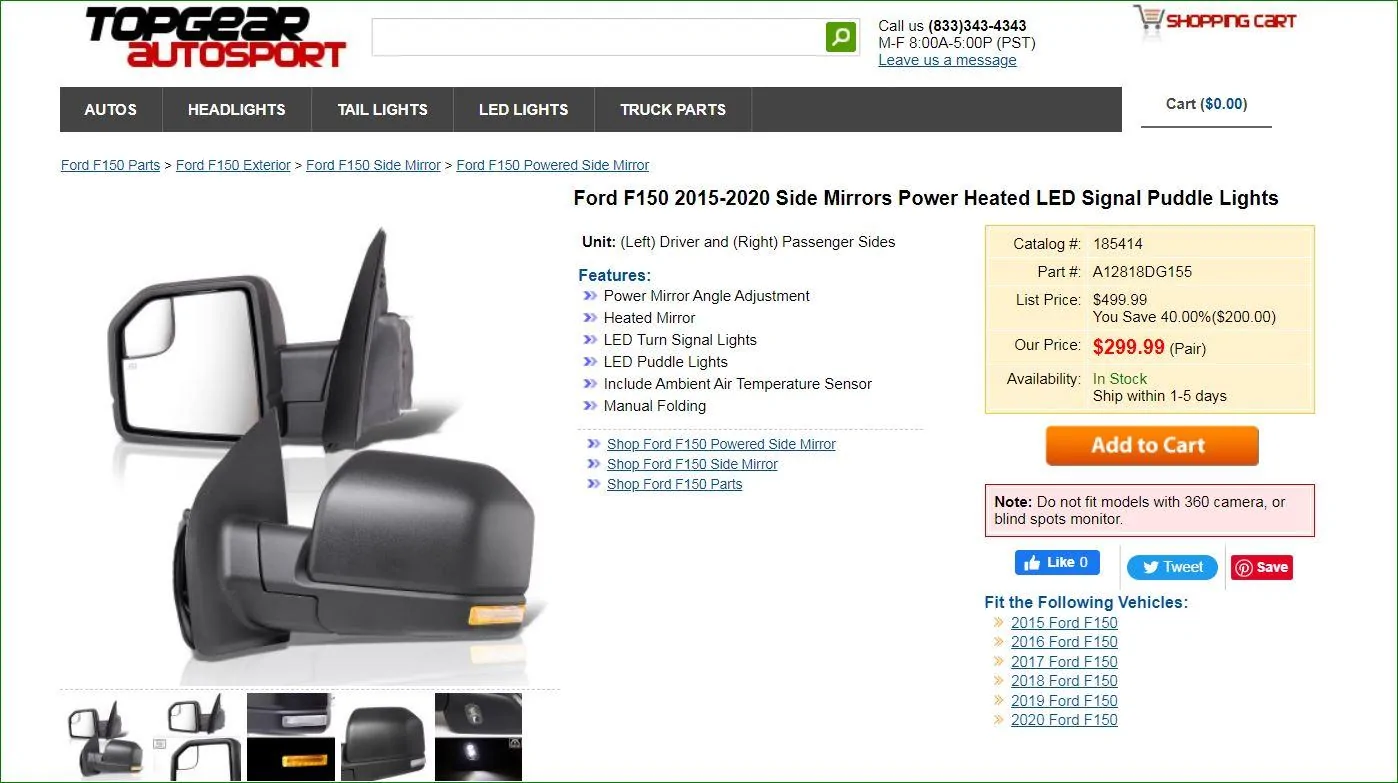Screen dimensions: 1398x783
Task: Open Shop Ford F150 Powered Side Mirror link
Action: click(721, 444)
